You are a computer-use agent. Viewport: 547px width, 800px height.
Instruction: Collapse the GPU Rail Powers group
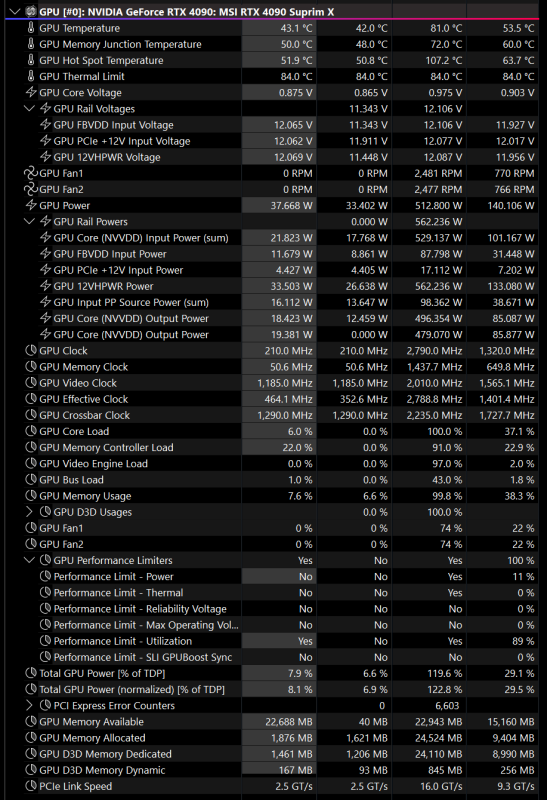coord(29,221)
